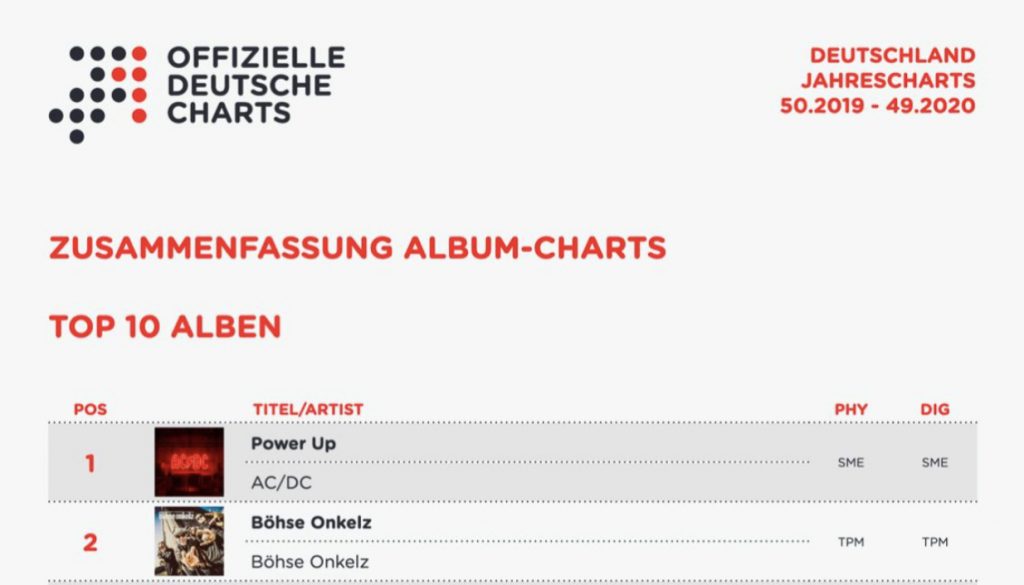The image size is (1024, 585).
Task: Click the Zusammenfassung Album-Charts heading
Action: coord(357,248)
